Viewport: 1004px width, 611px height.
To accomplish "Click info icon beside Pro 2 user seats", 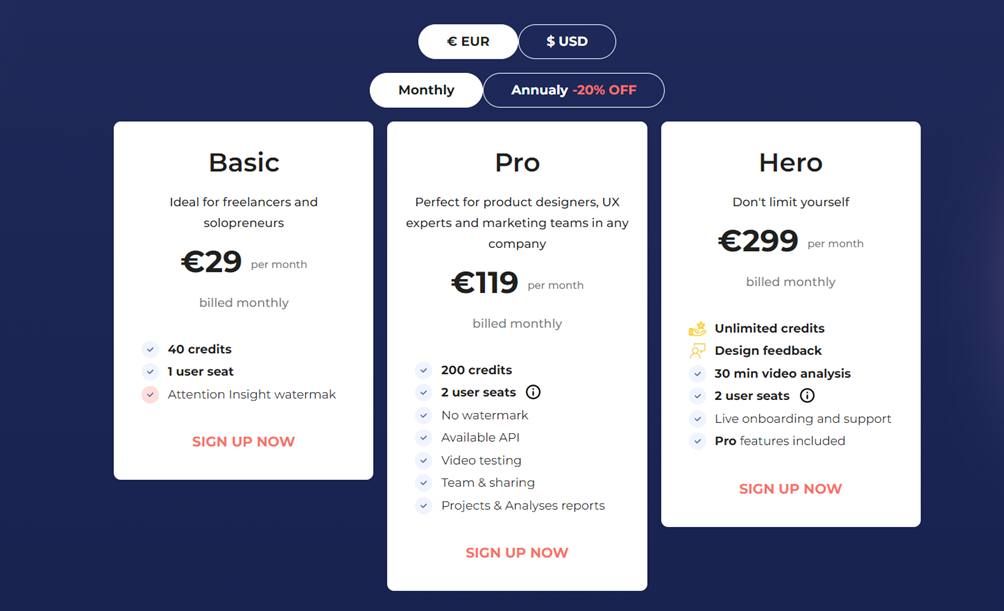I will point(533,392).
